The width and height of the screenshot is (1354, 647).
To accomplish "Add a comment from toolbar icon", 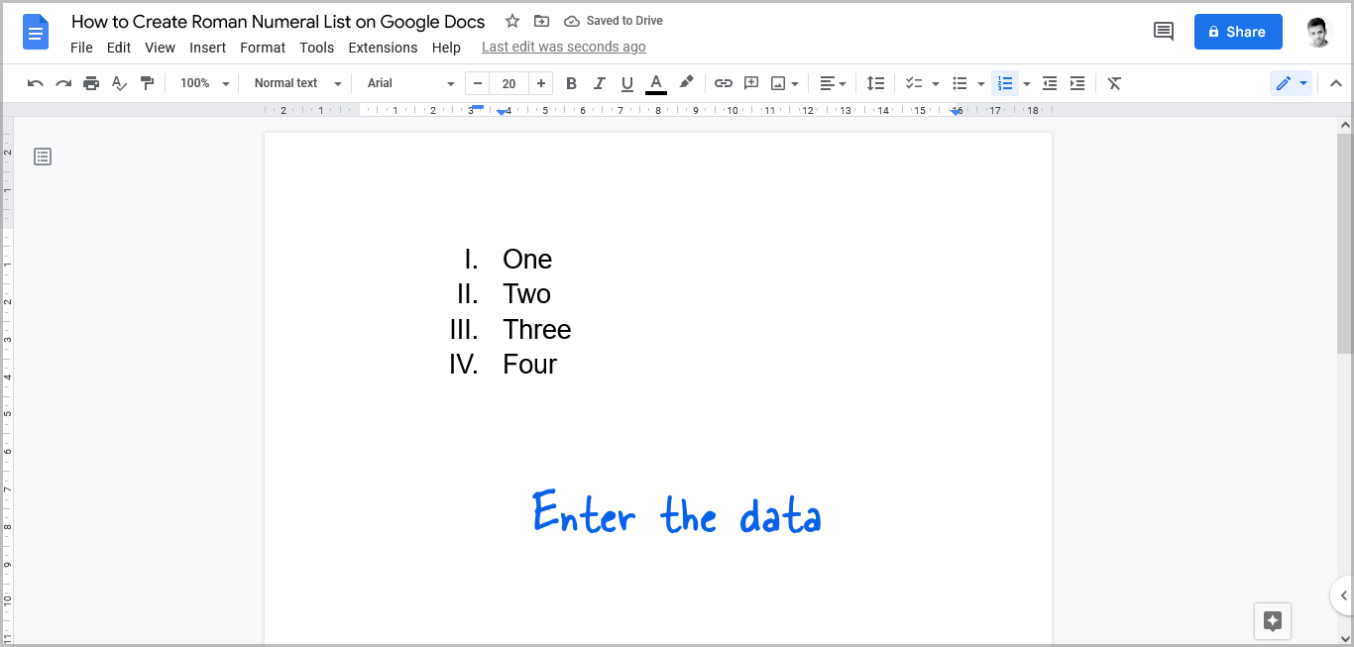I will (751, 83).
